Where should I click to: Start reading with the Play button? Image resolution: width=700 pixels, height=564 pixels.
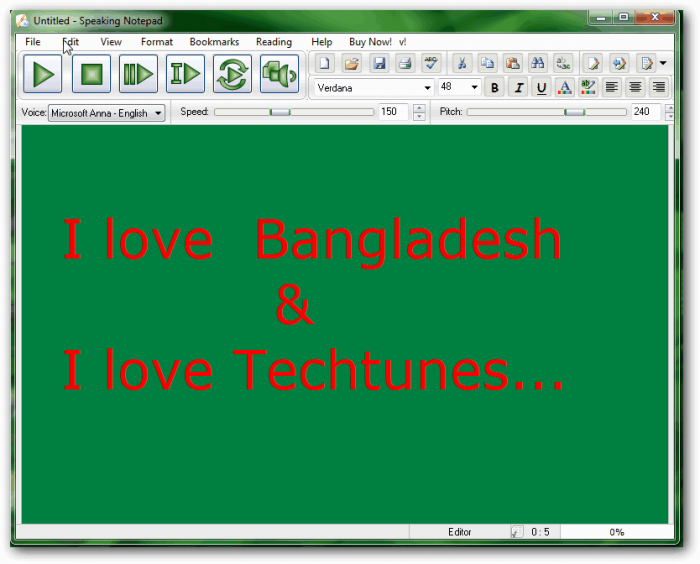(42, 74)
